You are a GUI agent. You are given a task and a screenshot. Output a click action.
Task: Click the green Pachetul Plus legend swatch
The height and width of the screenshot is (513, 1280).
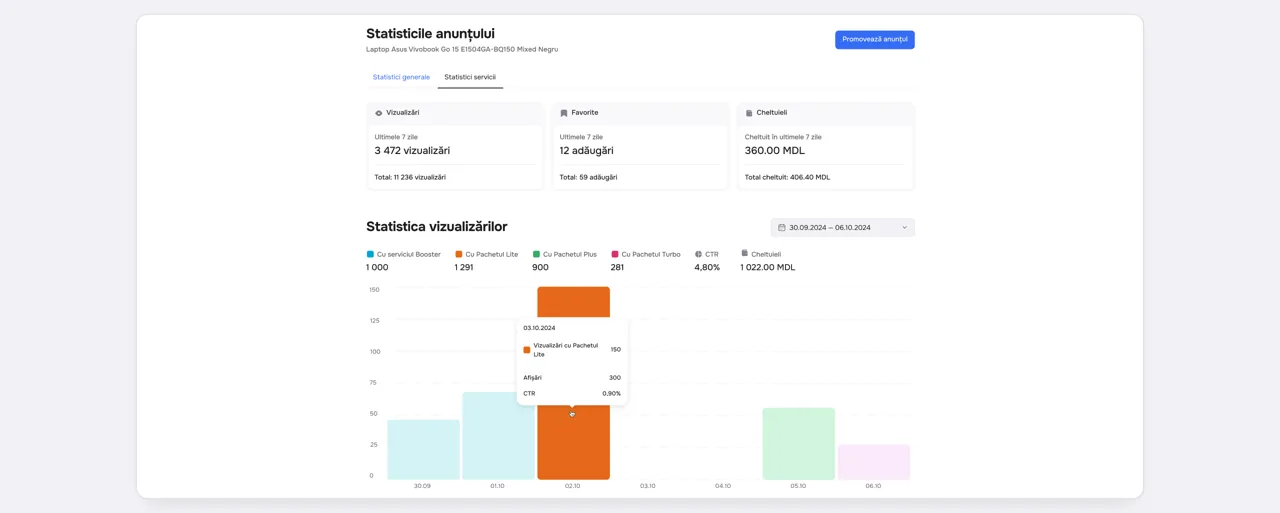coord(536,254)
